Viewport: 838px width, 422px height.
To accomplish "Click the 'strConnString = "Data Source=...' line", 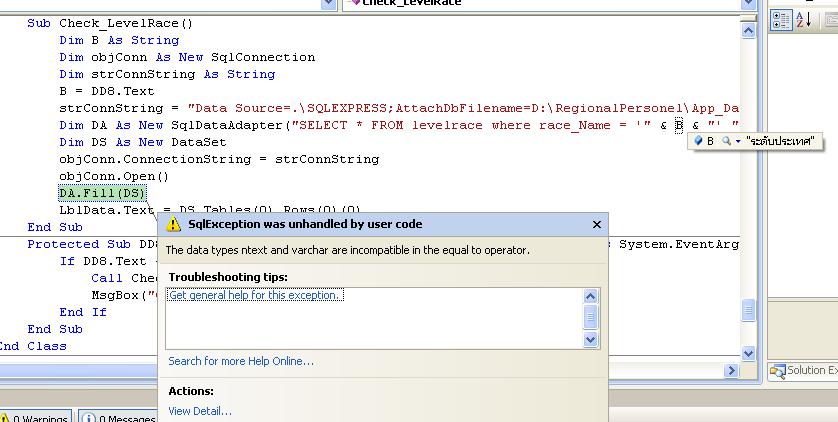I will pyautogui.click(x=399, y=108).
